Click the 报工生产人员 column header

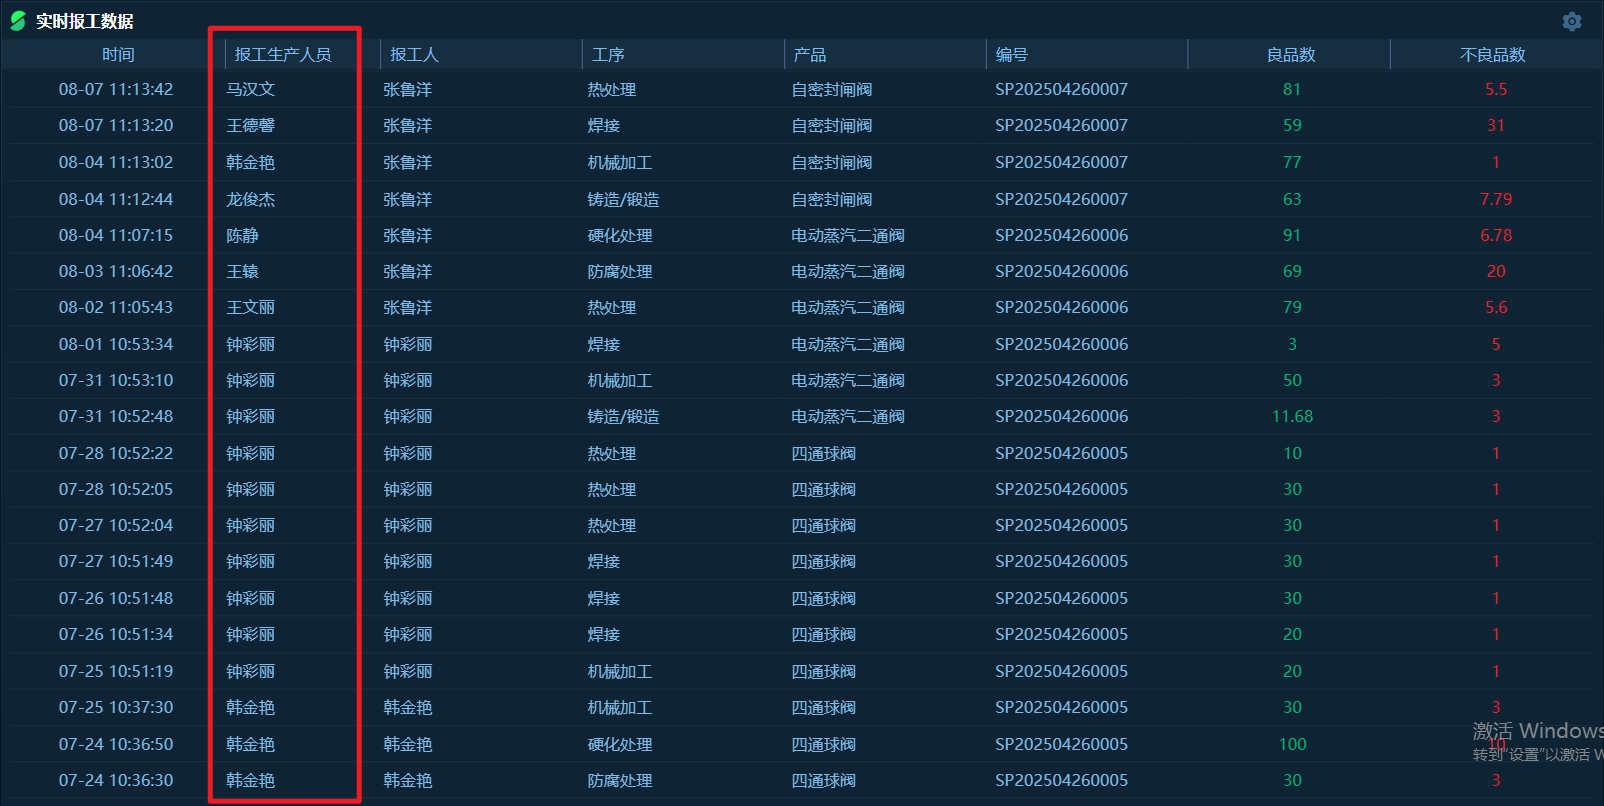(x=283, y=55)
